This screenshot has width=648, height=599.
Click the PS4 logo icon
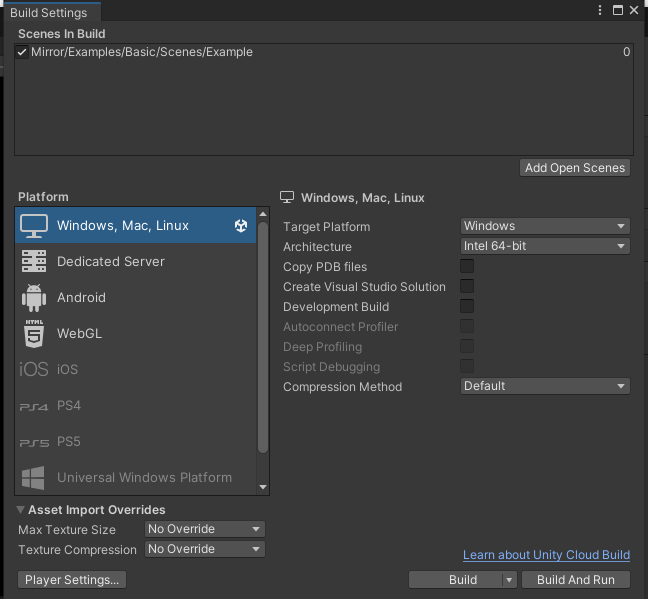point(34,407)
